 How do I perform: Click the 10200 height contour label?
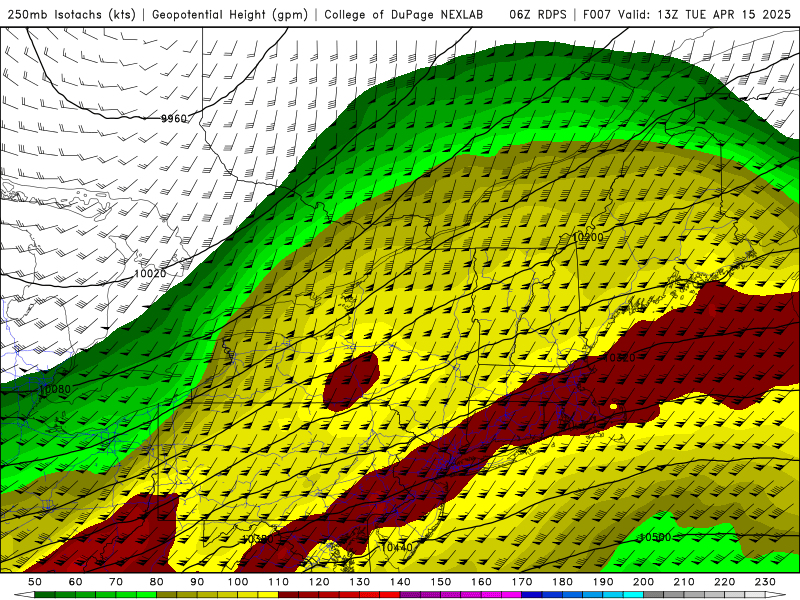tap(587, 237)
